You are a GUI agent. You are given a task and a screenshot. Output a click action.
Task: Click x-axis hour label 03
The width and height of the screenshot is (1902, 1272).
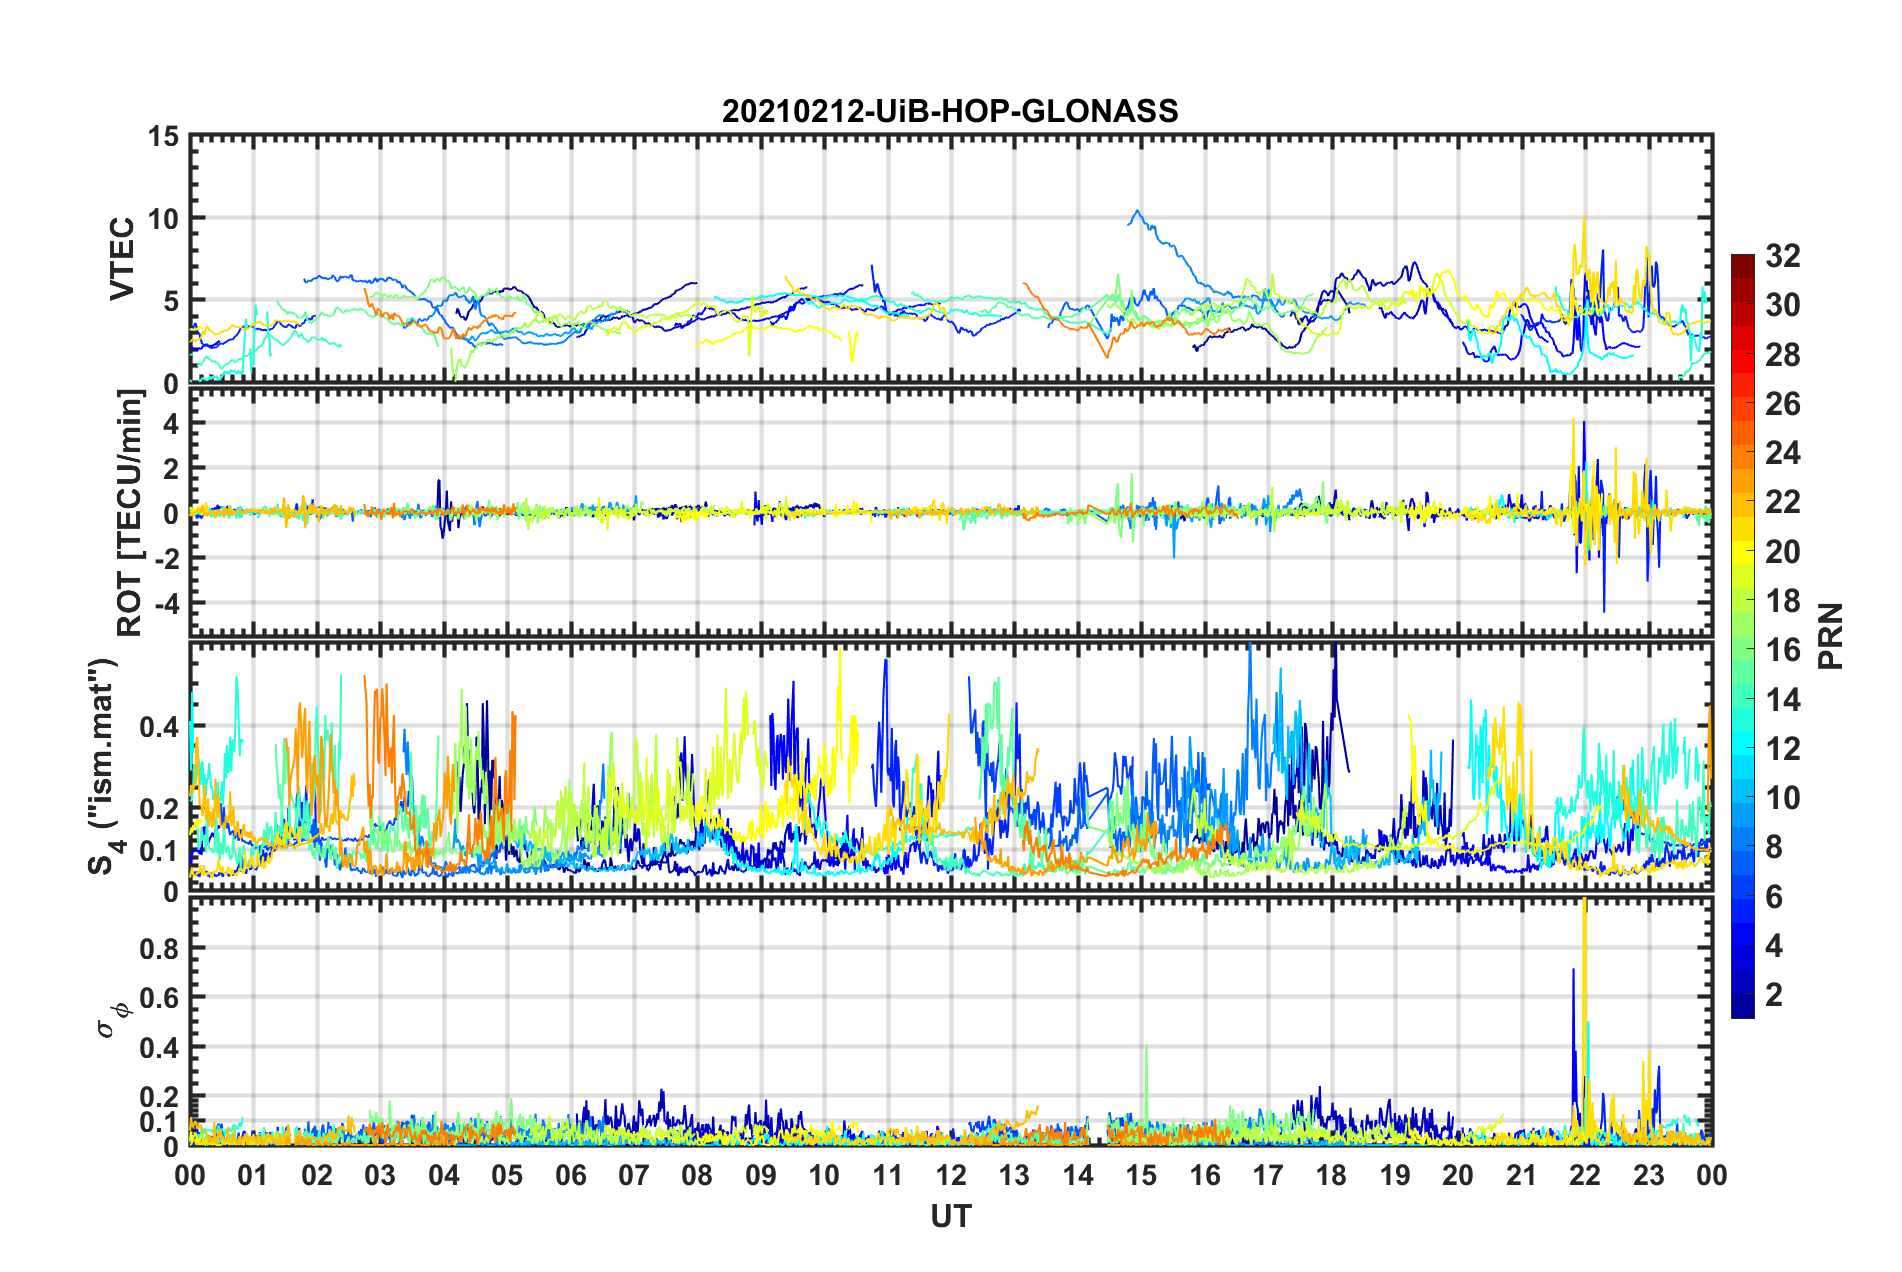380,1175
